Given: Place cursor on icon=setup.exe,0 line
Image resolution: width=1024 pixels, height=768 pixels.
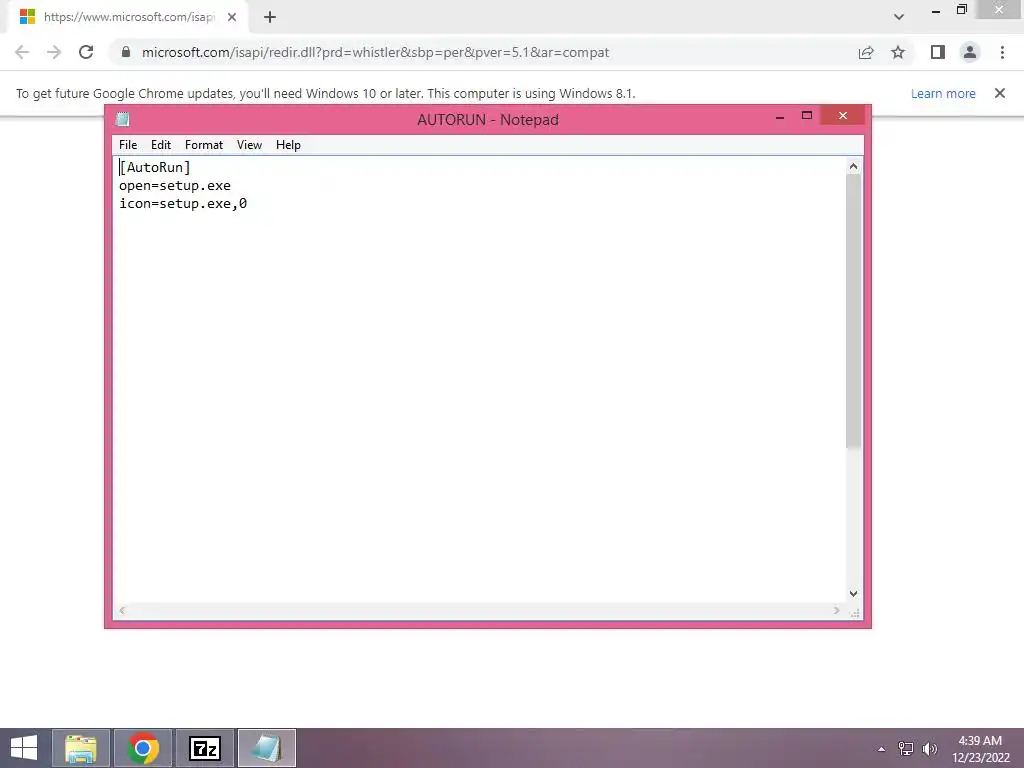Looking at the screenshot, I should pyautogui.click(x=183, y=204).
